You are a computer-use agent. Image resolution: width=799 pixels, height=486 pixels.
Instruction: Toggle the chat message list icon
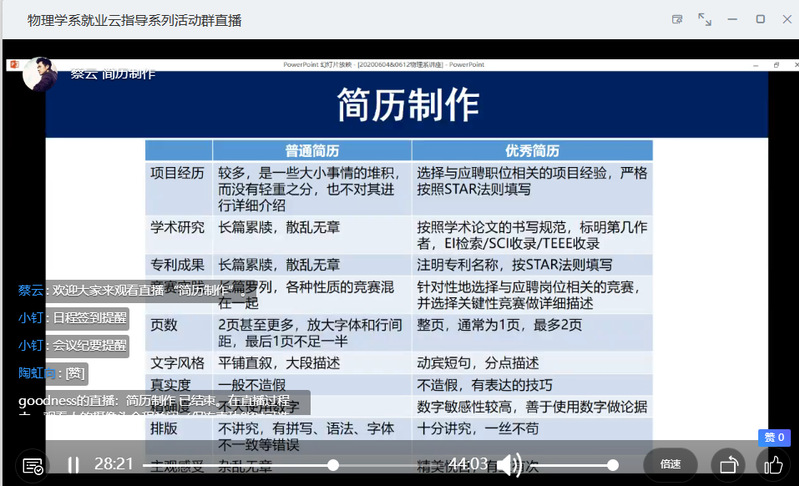[x=32, y=465]
